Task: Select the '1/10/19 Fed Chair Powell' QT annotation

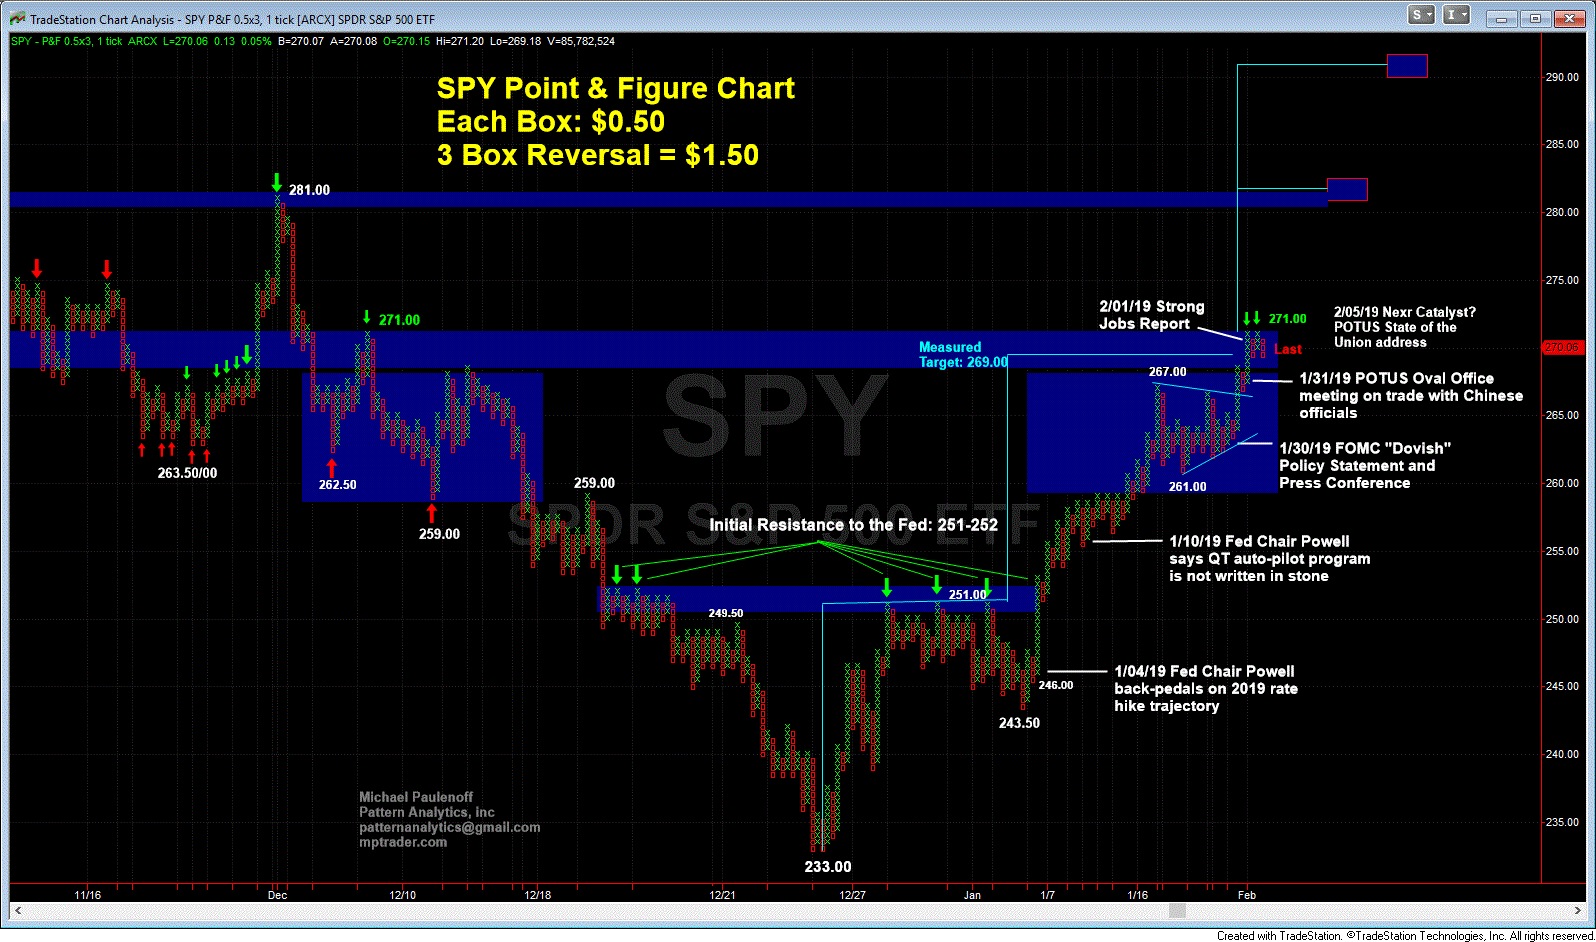Action: pyautogui.click(x=1270, y=558)
